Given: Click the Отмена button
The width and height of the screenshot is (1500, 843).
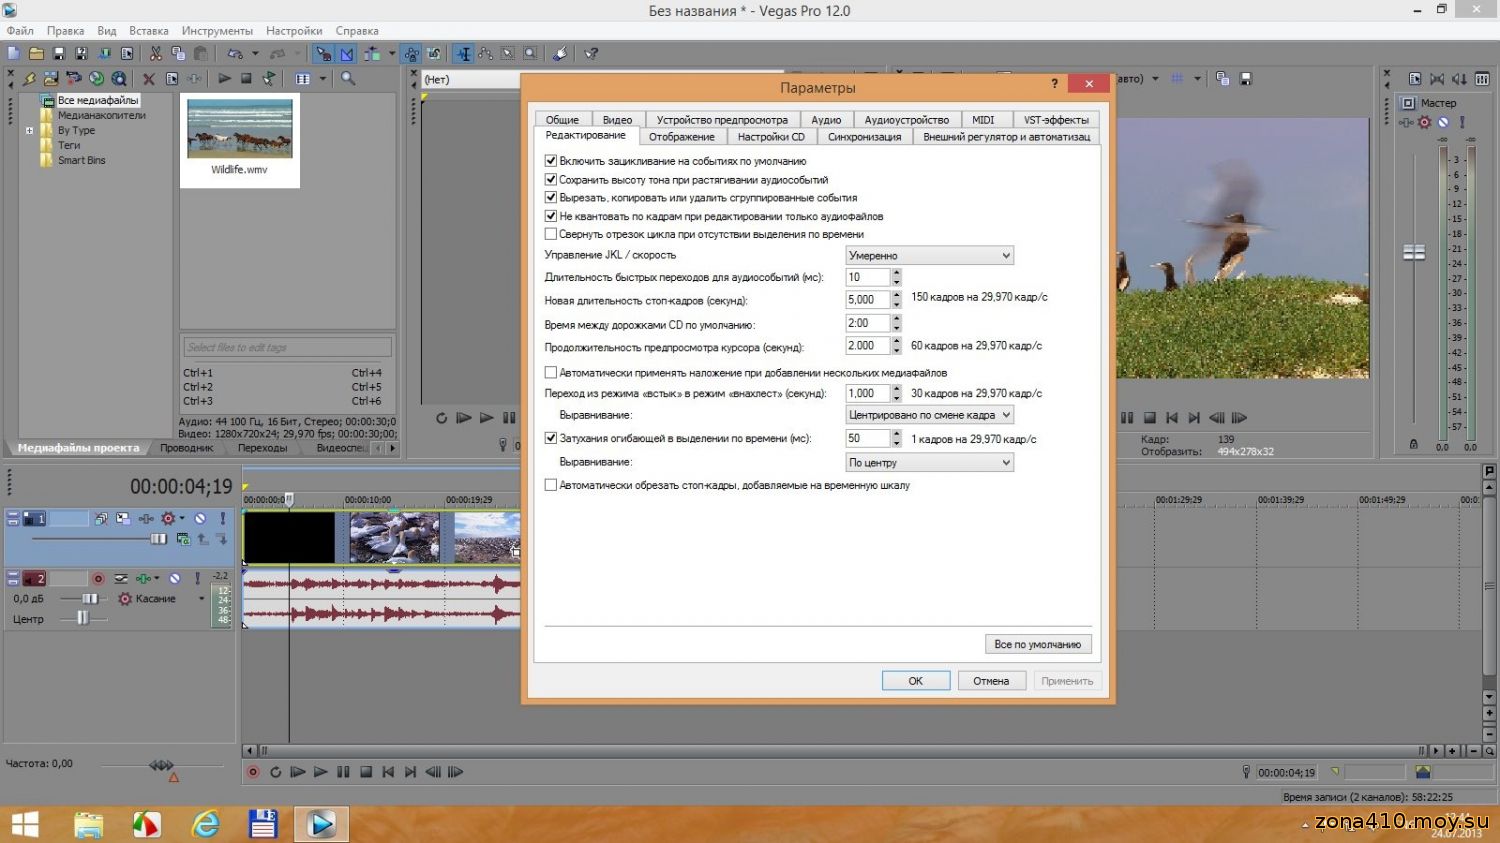Looking at the screenshot, I should coord(991,681).
